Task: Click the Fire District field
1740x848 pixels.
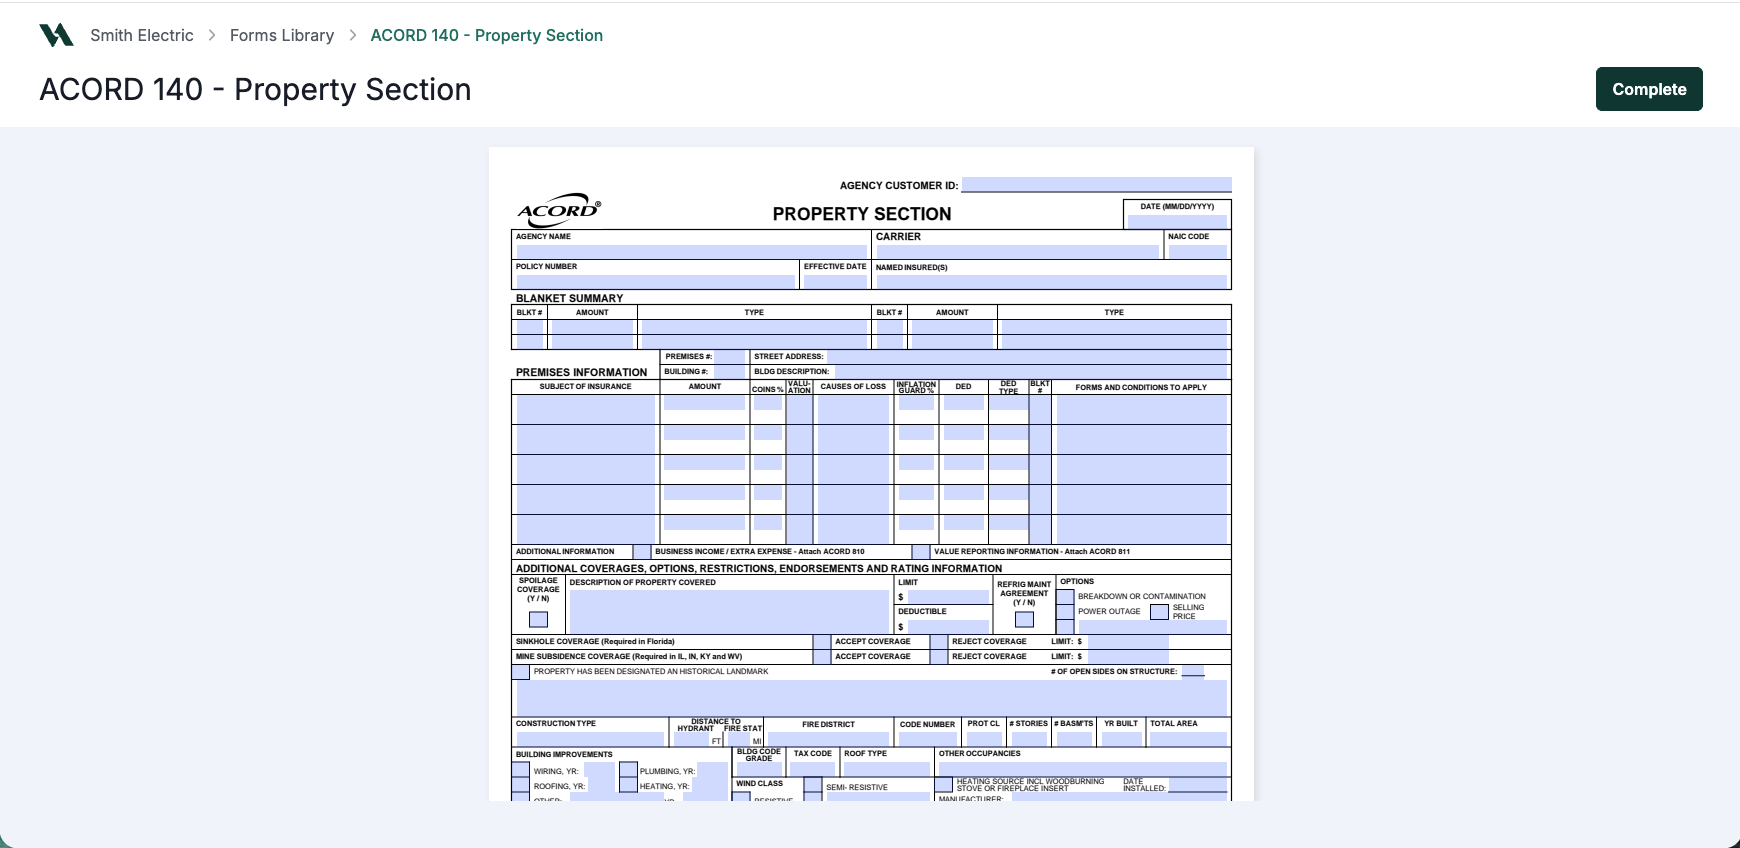Action: [828, 739]
